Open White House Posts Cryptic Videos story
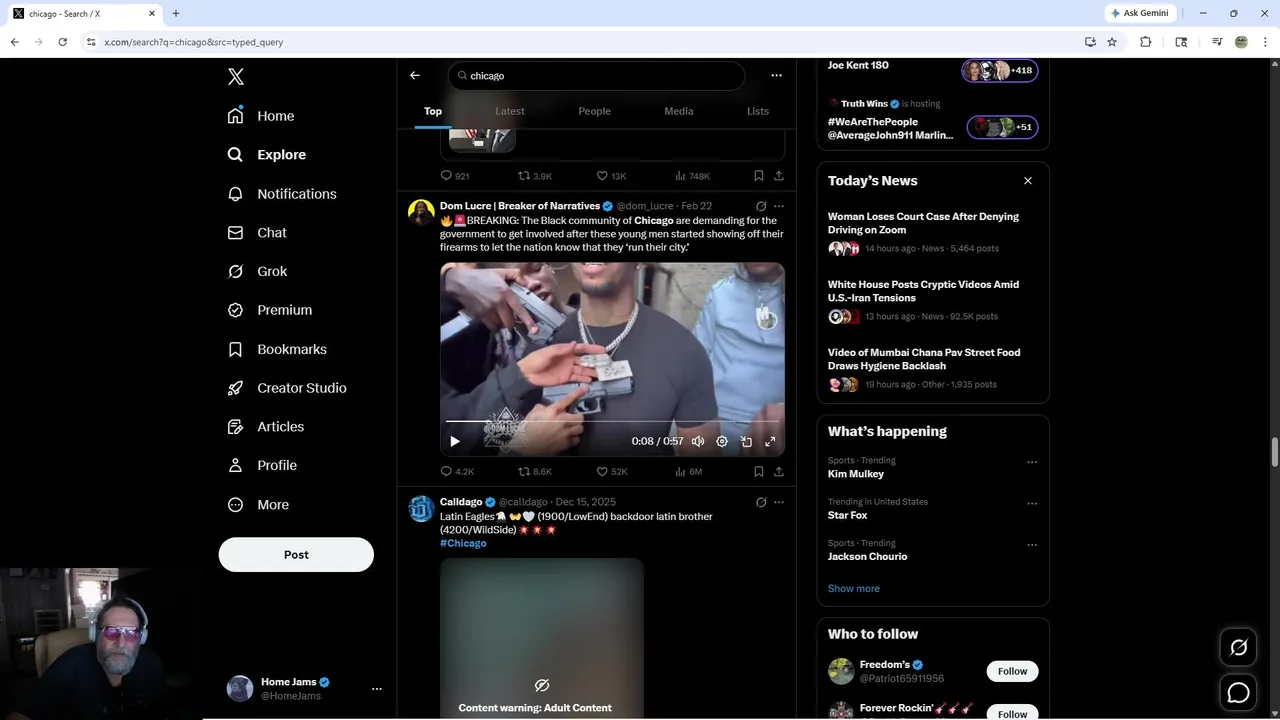The height and width of the screenshot is (720, 1280). tap(933, 300)
